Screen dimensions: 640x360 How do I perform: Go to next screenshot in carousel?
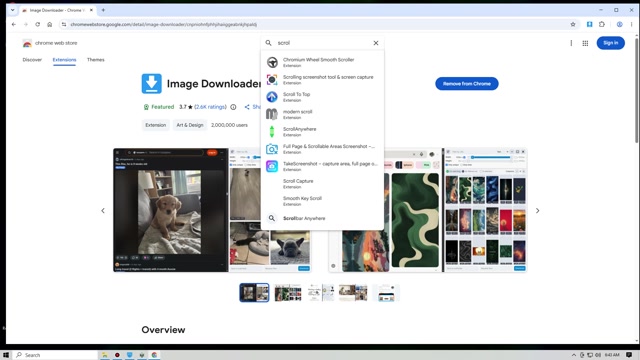[538, 211]
